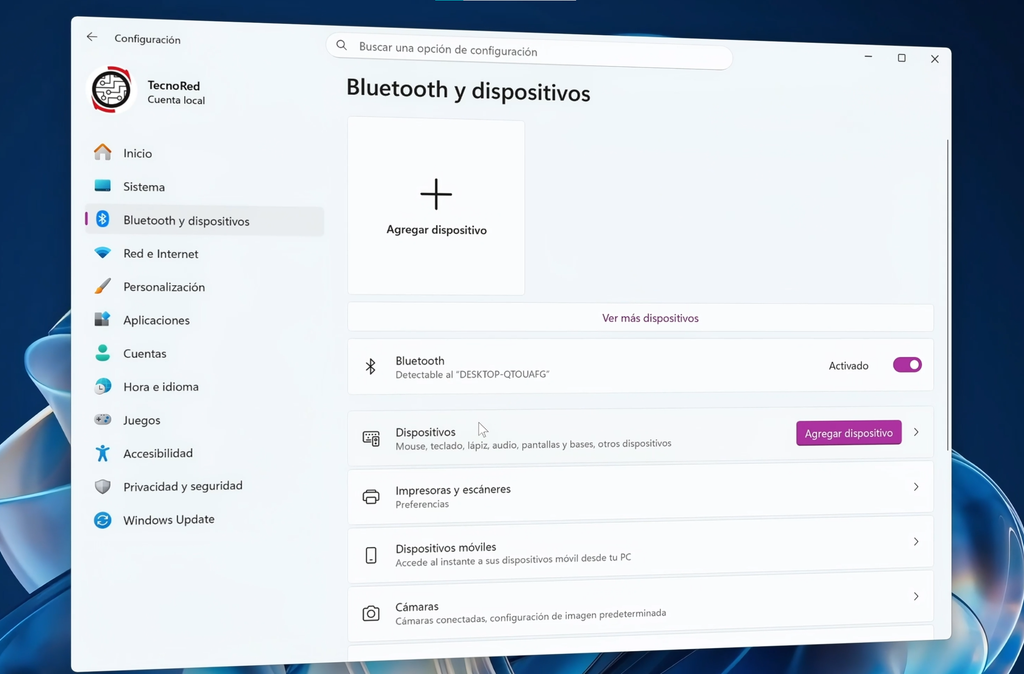This screenshot has width=1024, height=674.
Task: Click the Activado status label
Action: pos(848,366)
